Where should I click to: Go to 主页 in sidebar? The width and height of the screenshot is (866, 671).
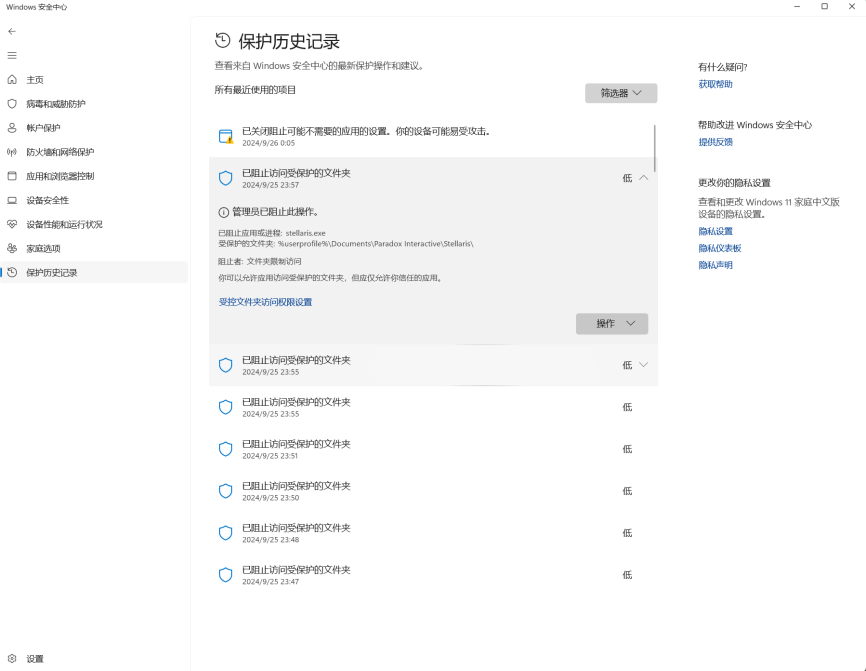pyautogui.click(x=94, y=80)
